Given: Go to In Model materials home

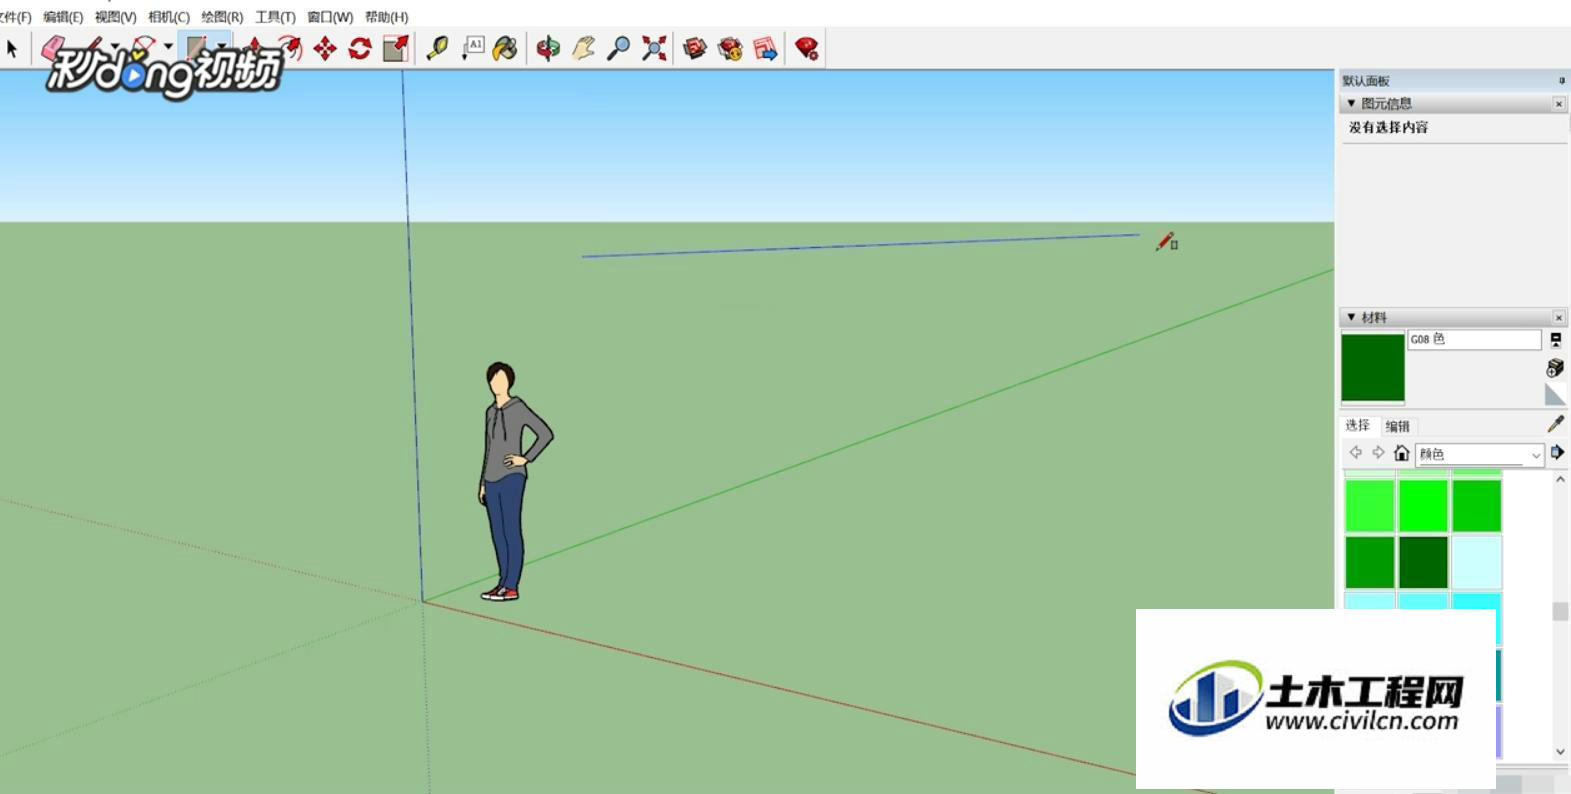Looking at the screenshot, I should click(x=1401, y=453).
